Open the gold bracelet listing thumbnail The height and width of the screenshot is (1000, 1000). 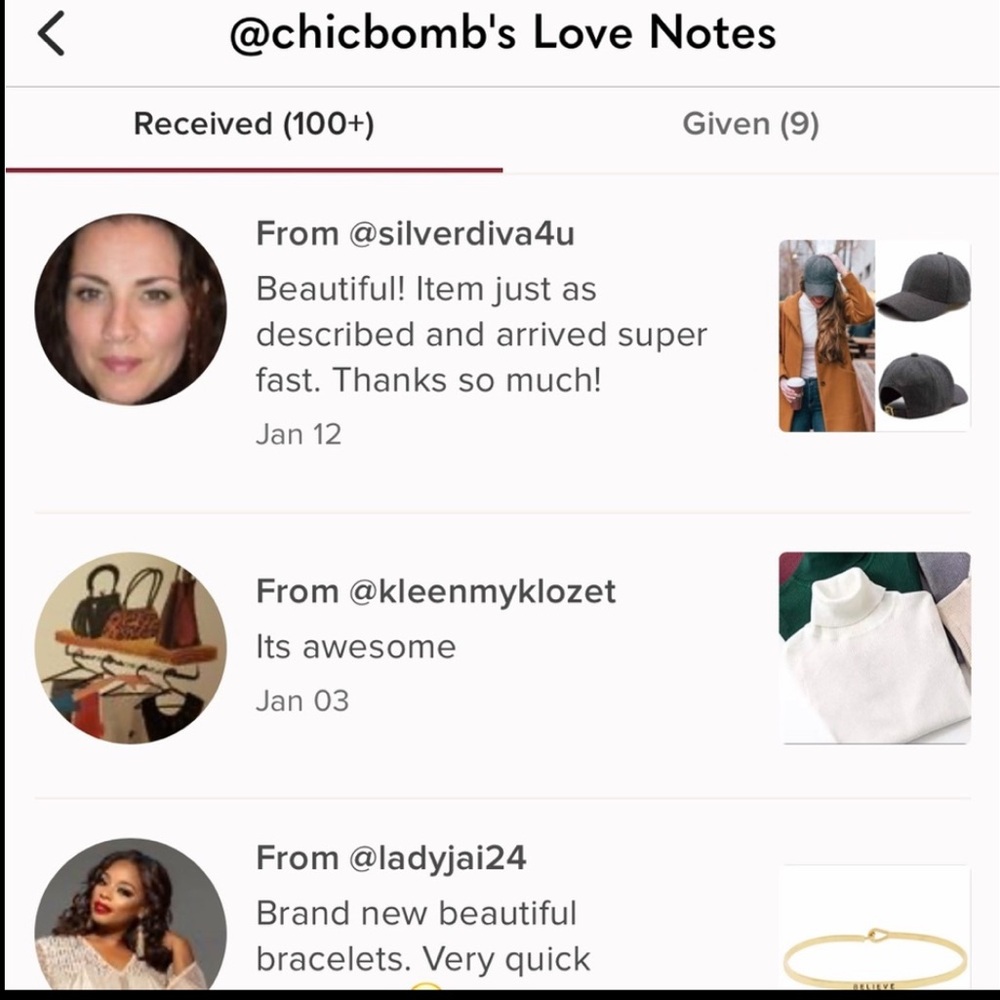tap(875, 928)
